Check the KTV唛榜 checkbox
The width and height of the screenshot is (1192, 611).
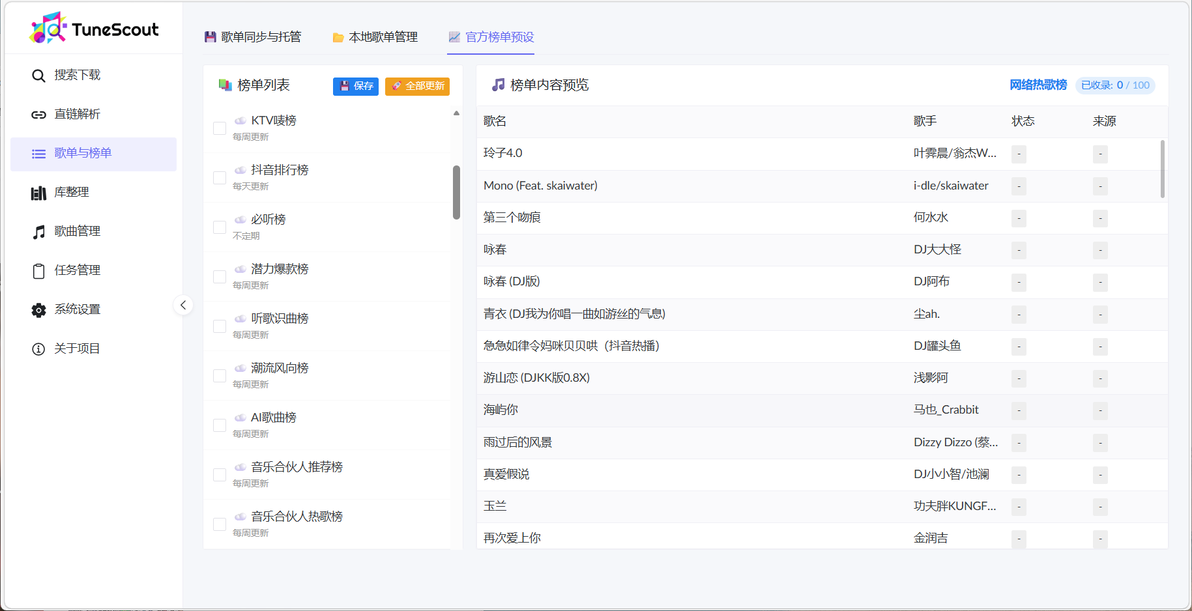coord(220,128)
